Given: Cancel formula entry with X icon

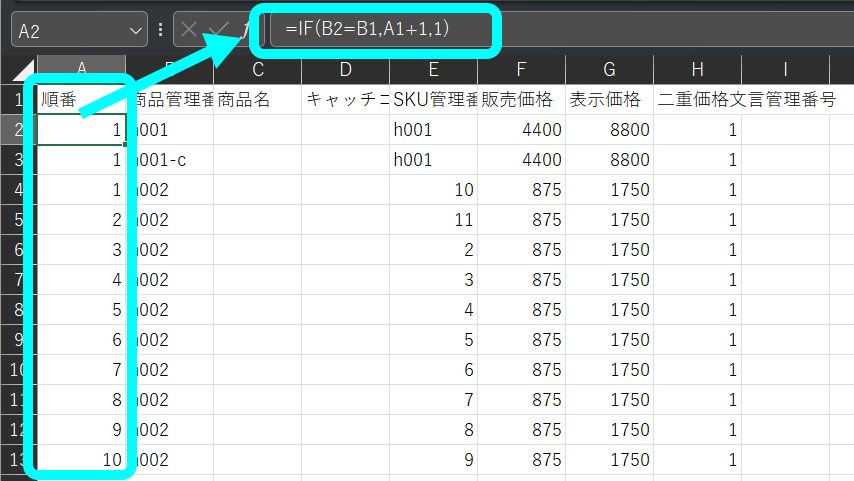Looking at the screenshot, I should (189, 29).
